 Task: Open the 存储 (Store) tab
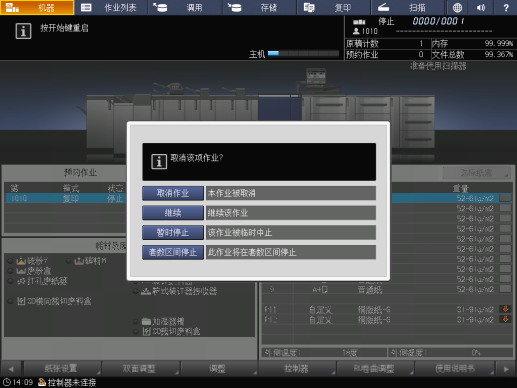click(x=259, y=7)
